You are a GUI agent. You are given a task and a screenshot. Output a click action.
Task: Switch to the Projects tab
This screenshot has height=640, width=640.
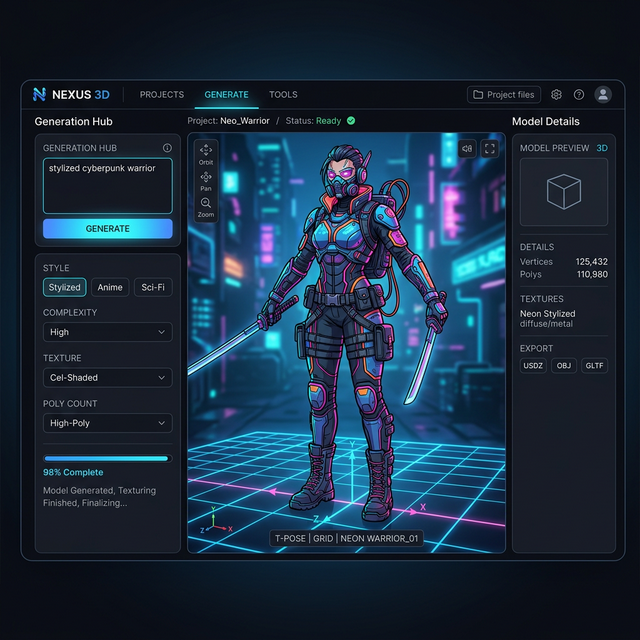pos(162,95)
